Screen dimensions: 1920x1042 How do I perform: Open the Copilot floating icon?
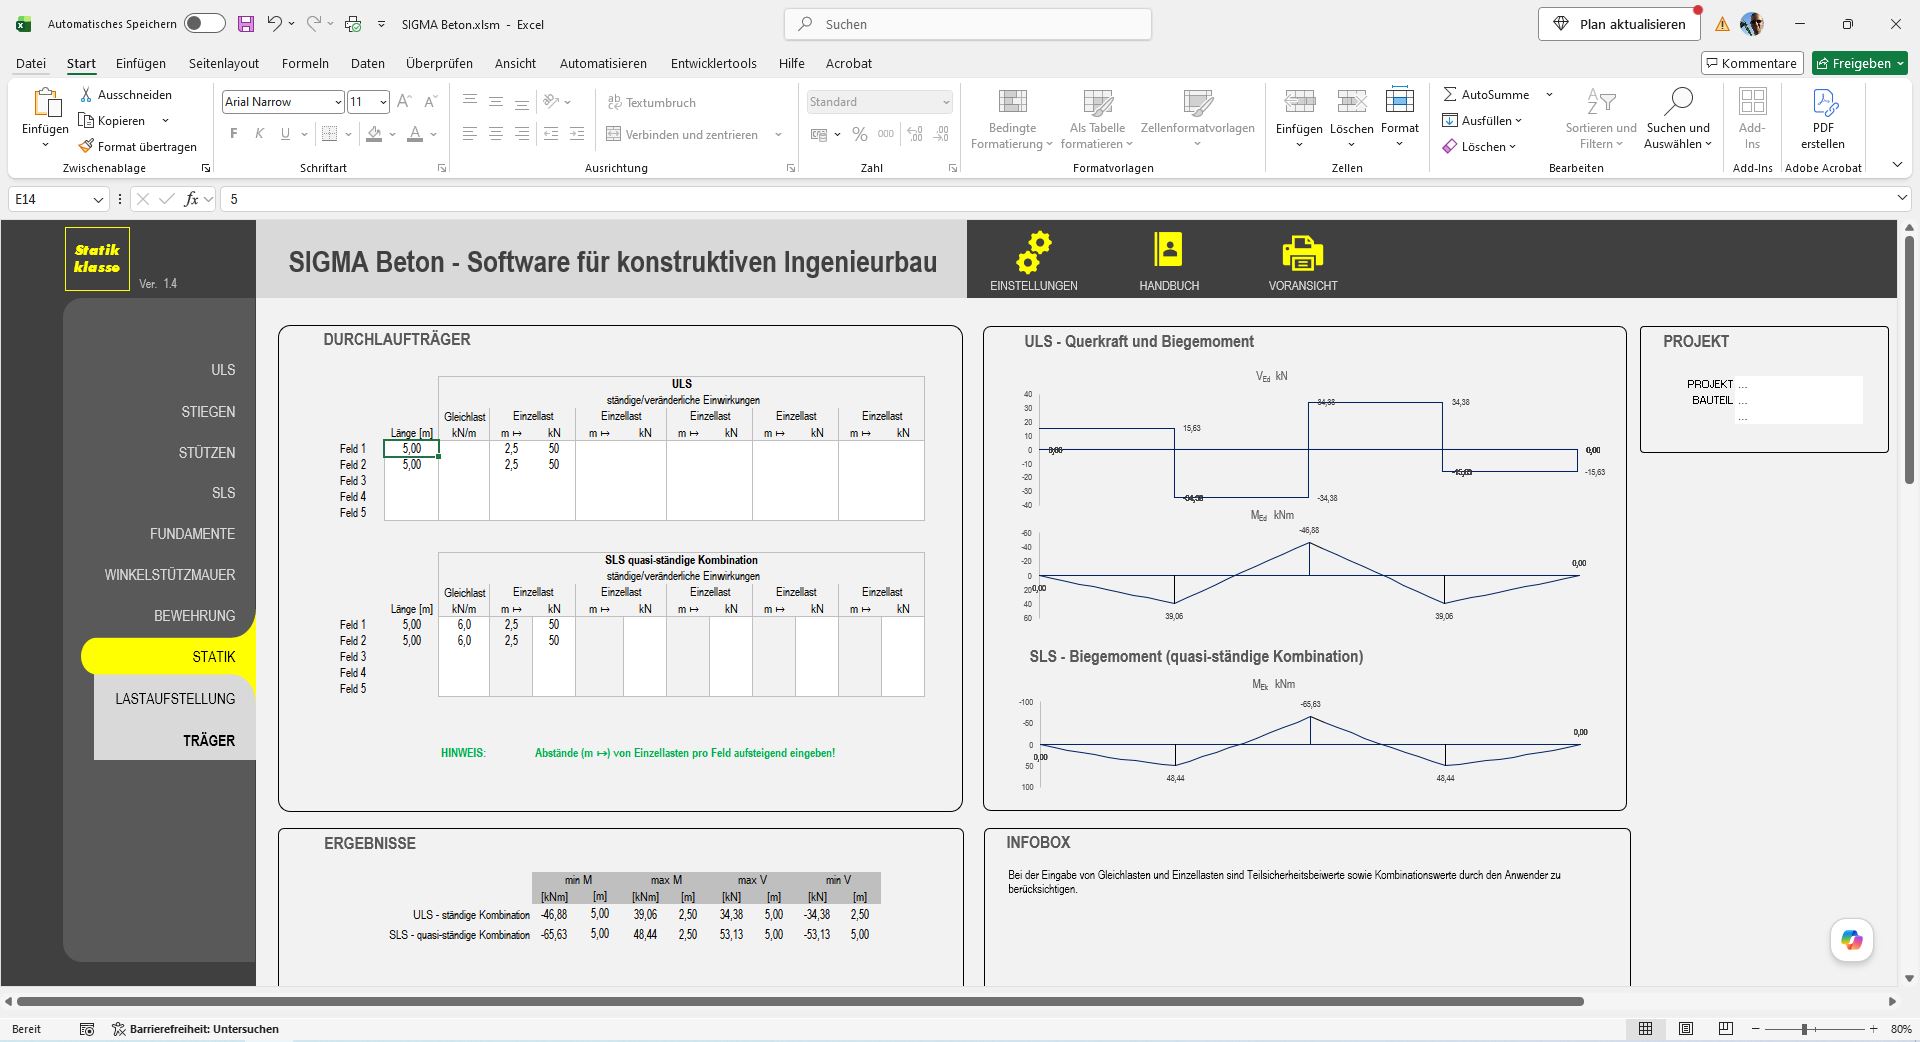tap(1852, 940)
